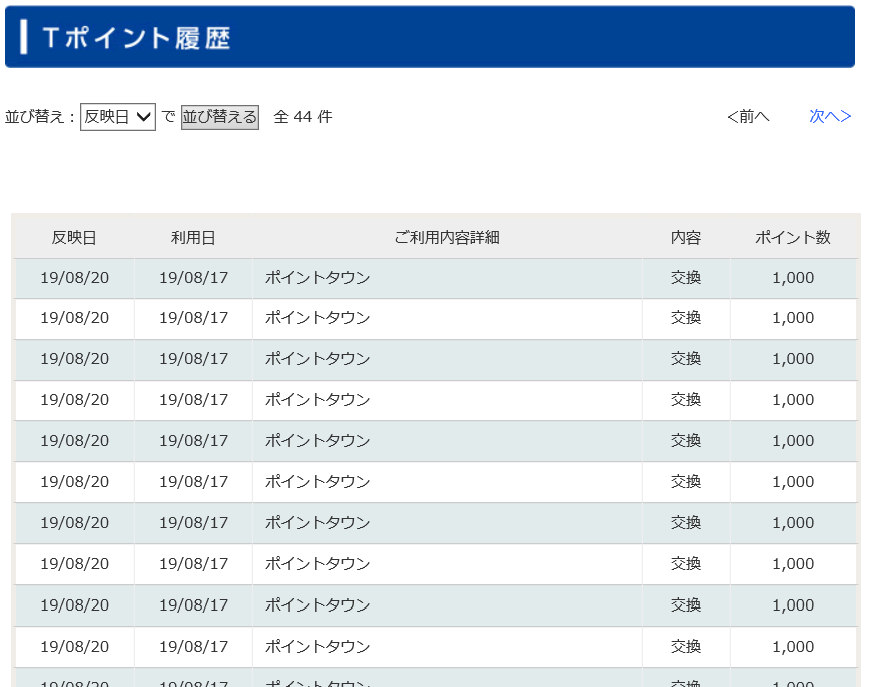Click the 利用日 column header
The image size is (869, 687).
click(x=193, y=237)
